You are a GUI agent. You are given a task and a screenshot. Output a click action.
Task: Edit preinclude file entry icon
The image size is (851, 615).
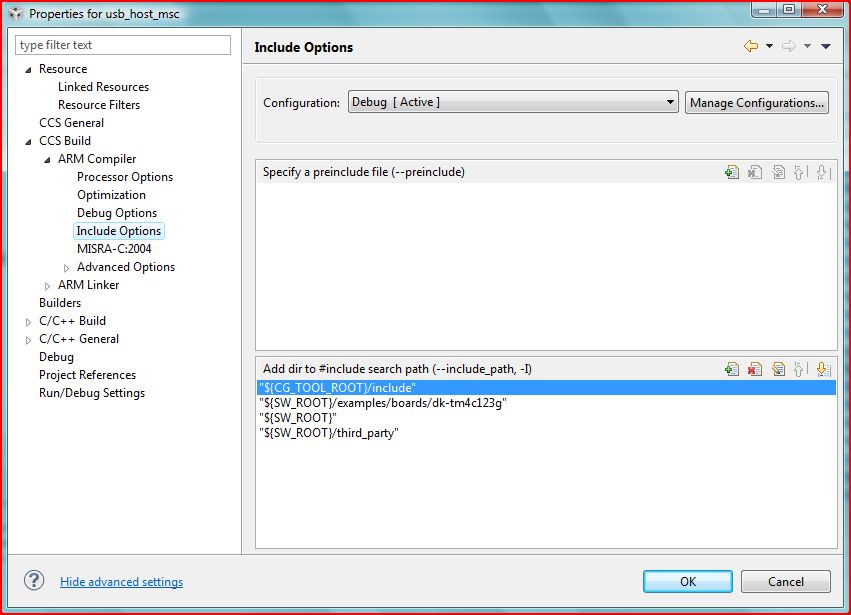pyautogui.click(x=778, y=172)
